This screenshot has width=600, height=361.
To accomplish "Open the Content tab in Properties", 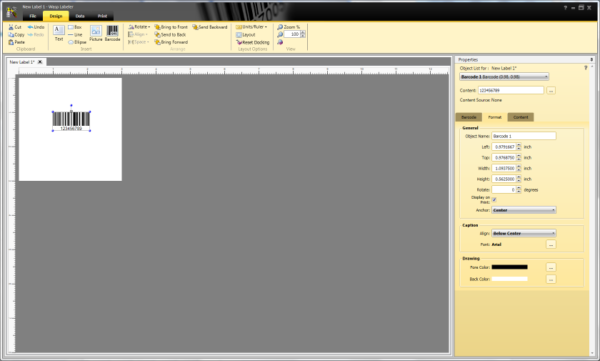I will click(520, 117).
